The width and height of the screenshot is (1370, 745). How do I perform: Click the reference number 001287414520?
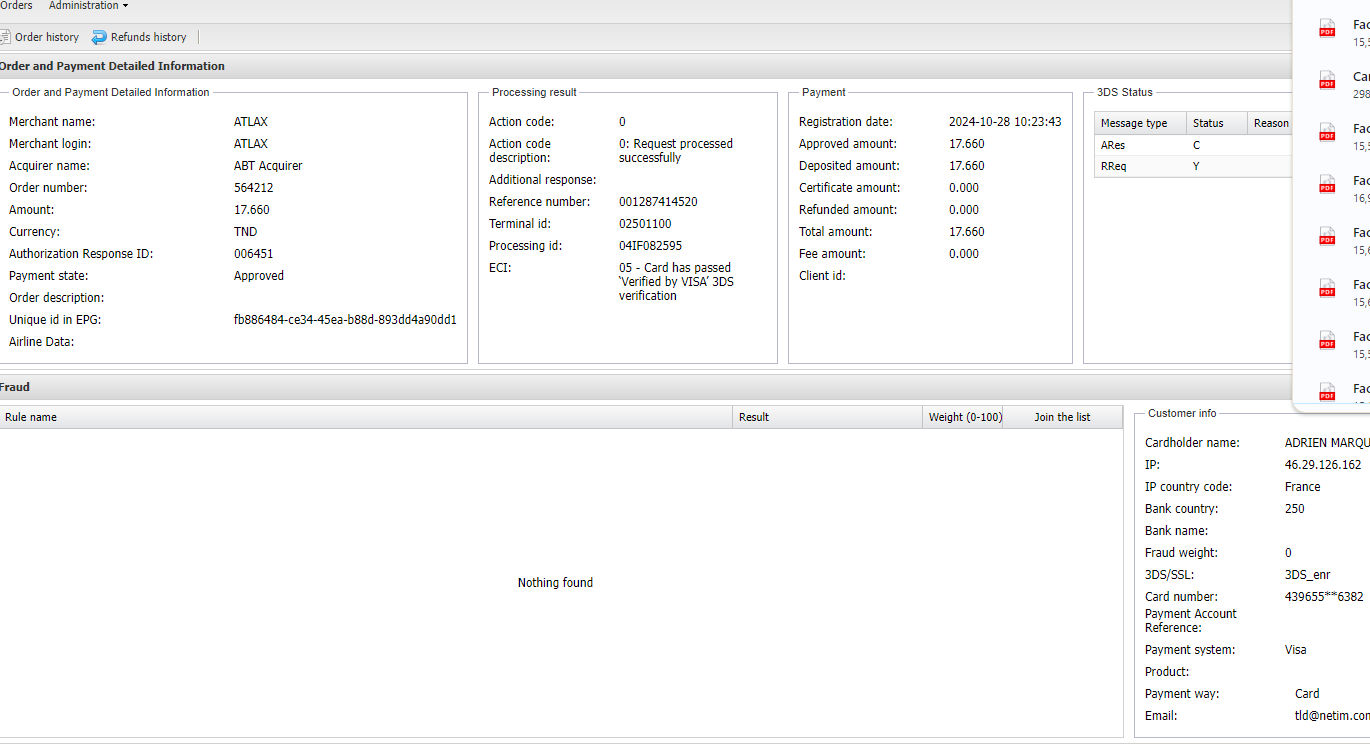coord(658,202)
